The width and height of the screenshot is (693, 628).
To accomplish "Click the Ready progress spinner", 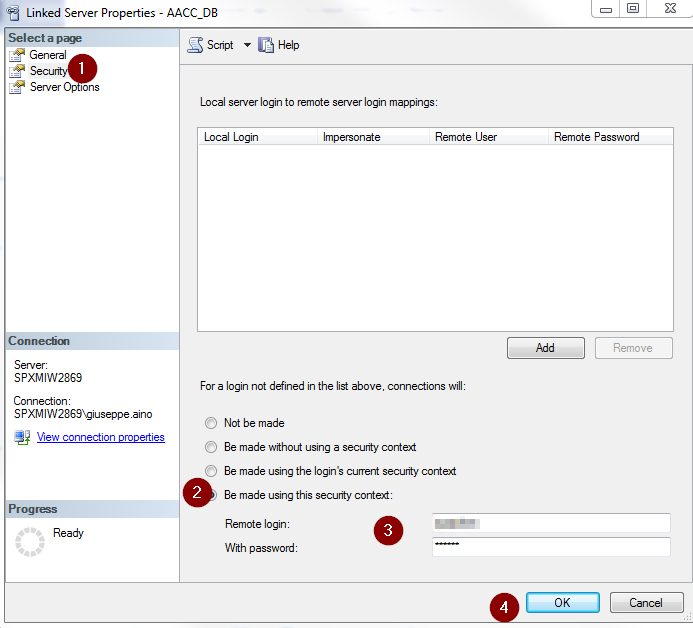I will tap(30, 541).
